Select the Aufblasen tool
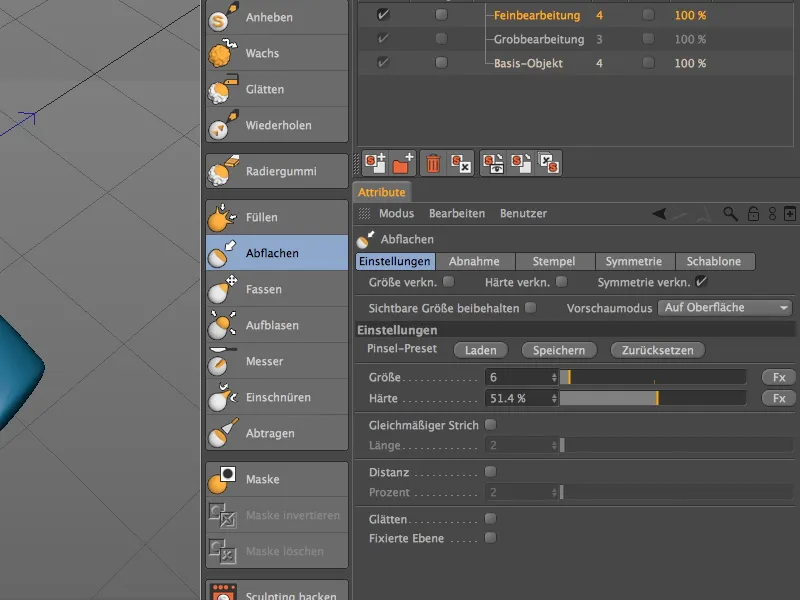 (277, 325)
